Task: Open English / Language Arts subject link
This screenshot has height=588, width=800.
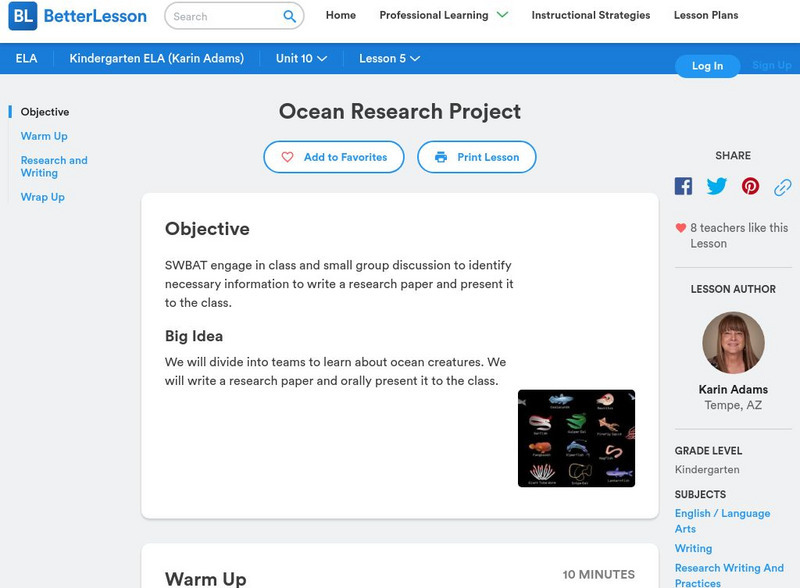Action: [x=722, y=521]
